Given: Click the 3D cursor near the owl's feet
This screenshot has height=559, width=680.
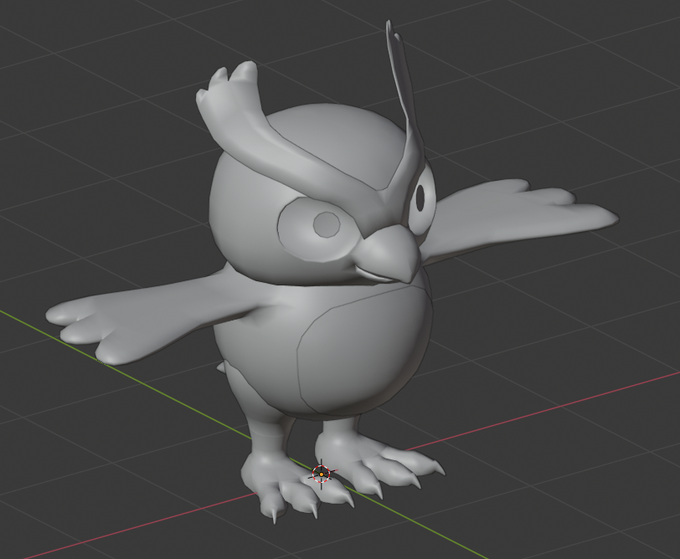Looking at the screenshot, I should [321, 474].
